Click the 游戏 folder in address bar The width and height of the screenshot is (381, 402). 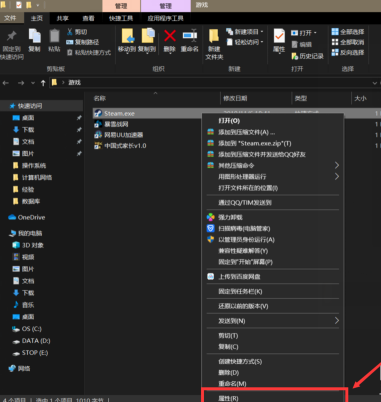75,82
